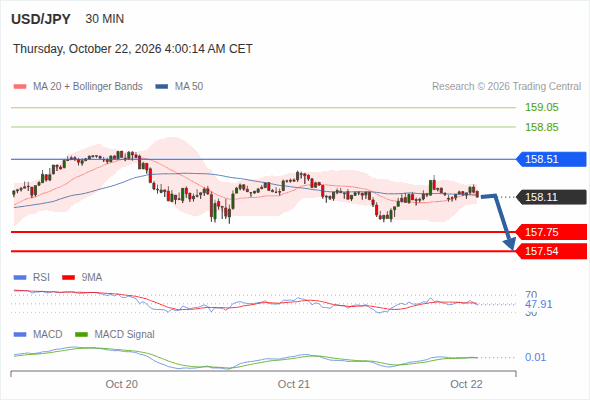590x400 pixels.
Task: Click the MACD value 0.01
Action: point(535,357)
